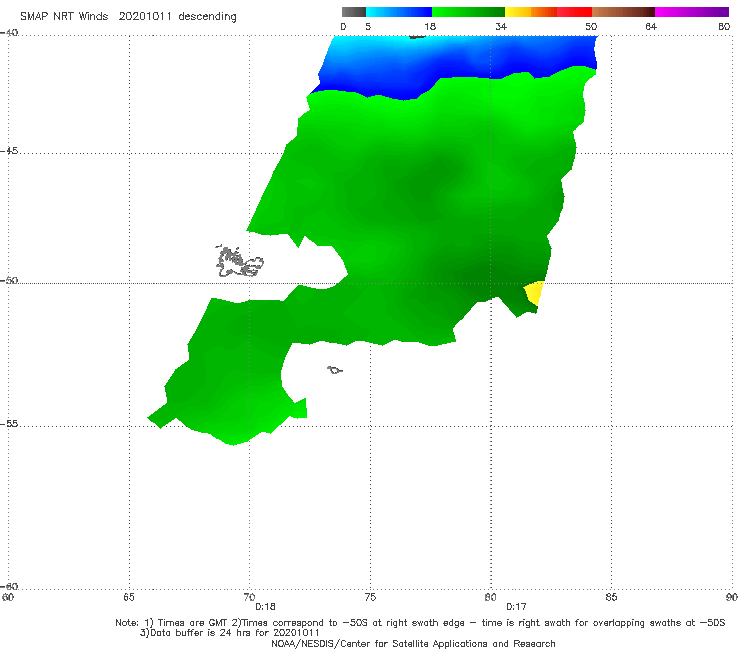Click the green segment of the color bar
Image resolution: width=740 pixels, height=650 pixels.
coord(468,12)
